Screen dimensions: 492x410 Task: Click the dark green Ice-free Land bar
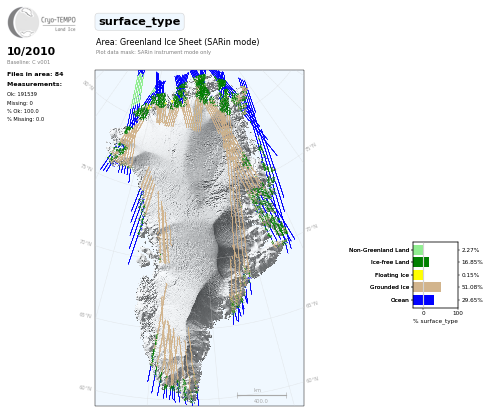[421, 262]
